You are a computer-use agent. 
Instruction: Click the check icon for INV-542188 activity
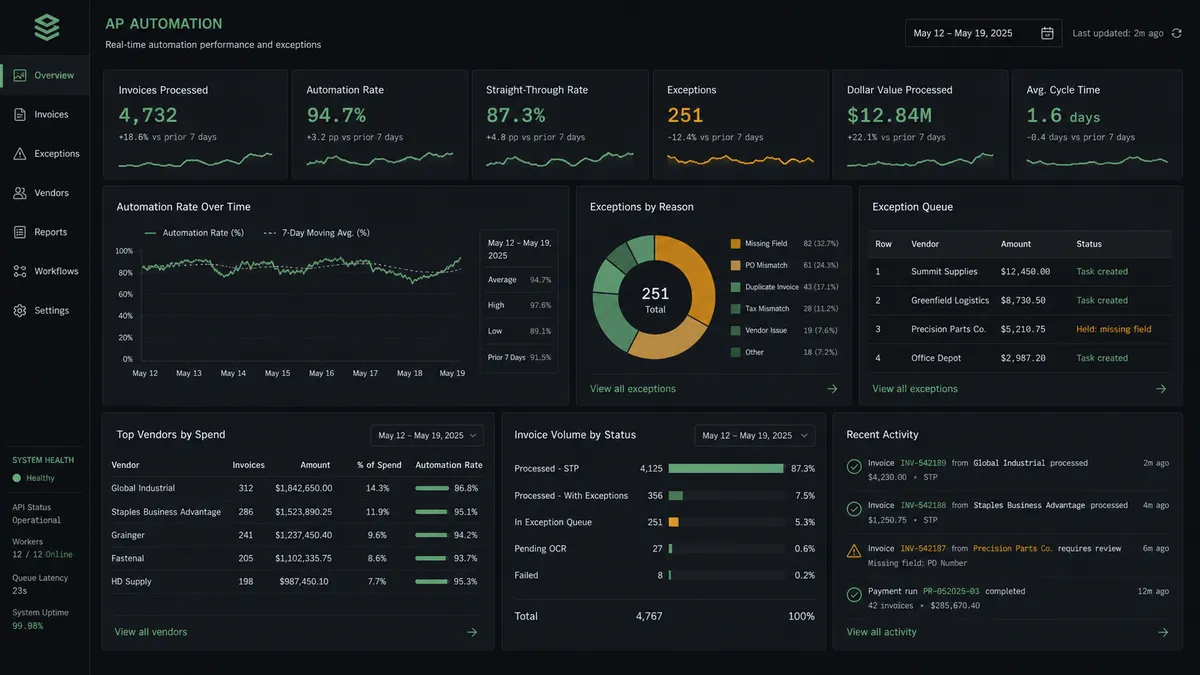click(854, 509)
